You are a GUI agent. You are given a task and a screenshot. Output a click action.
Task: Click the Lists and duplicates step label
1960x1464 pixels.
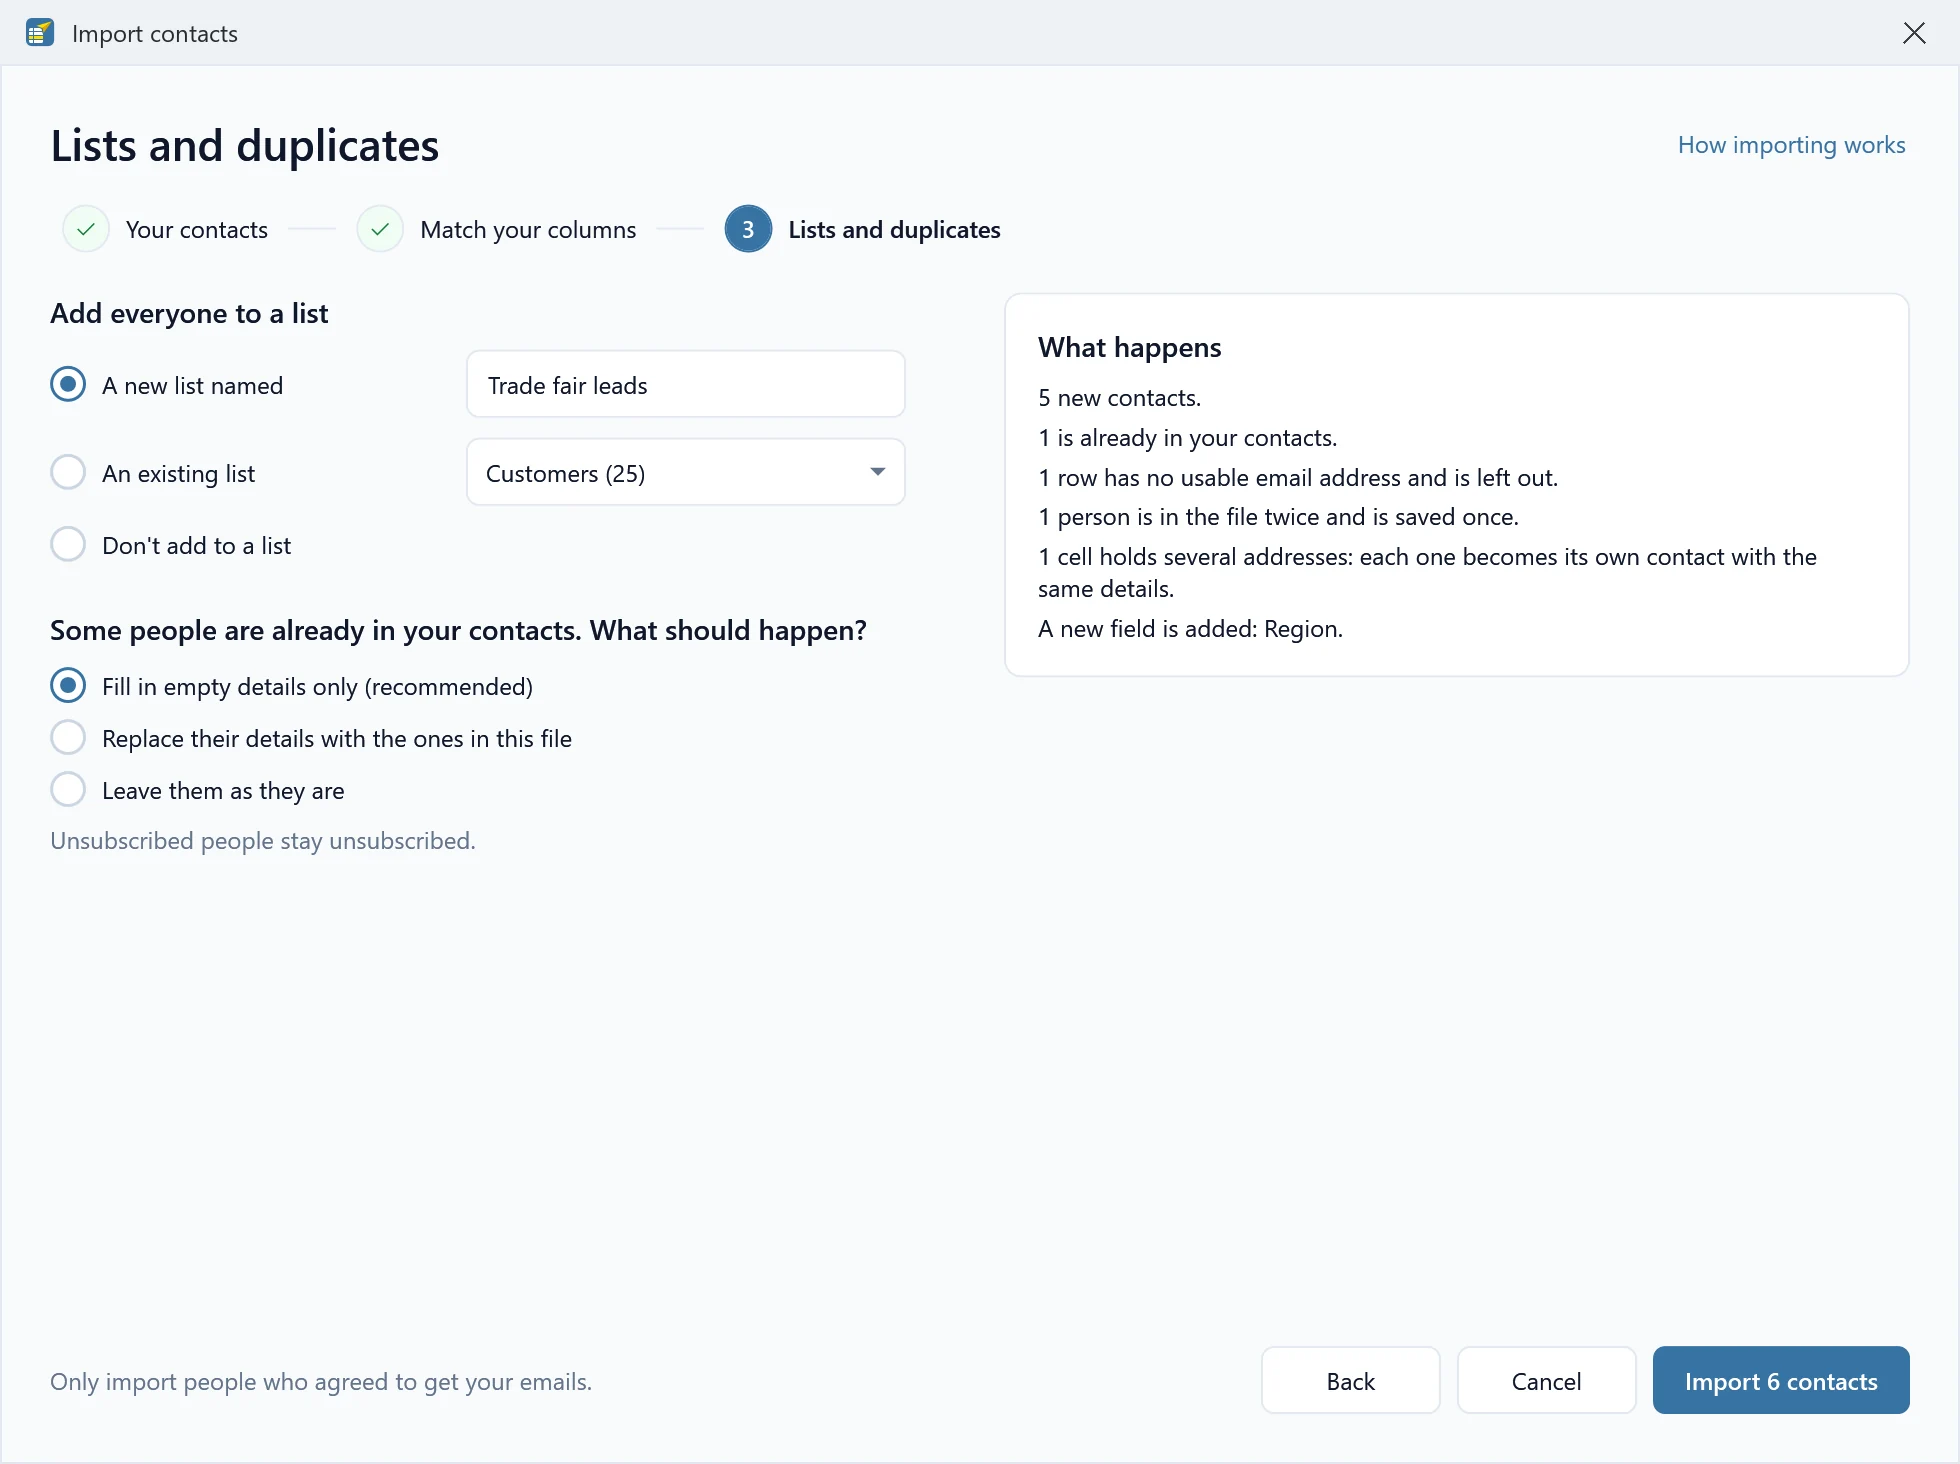894,230
